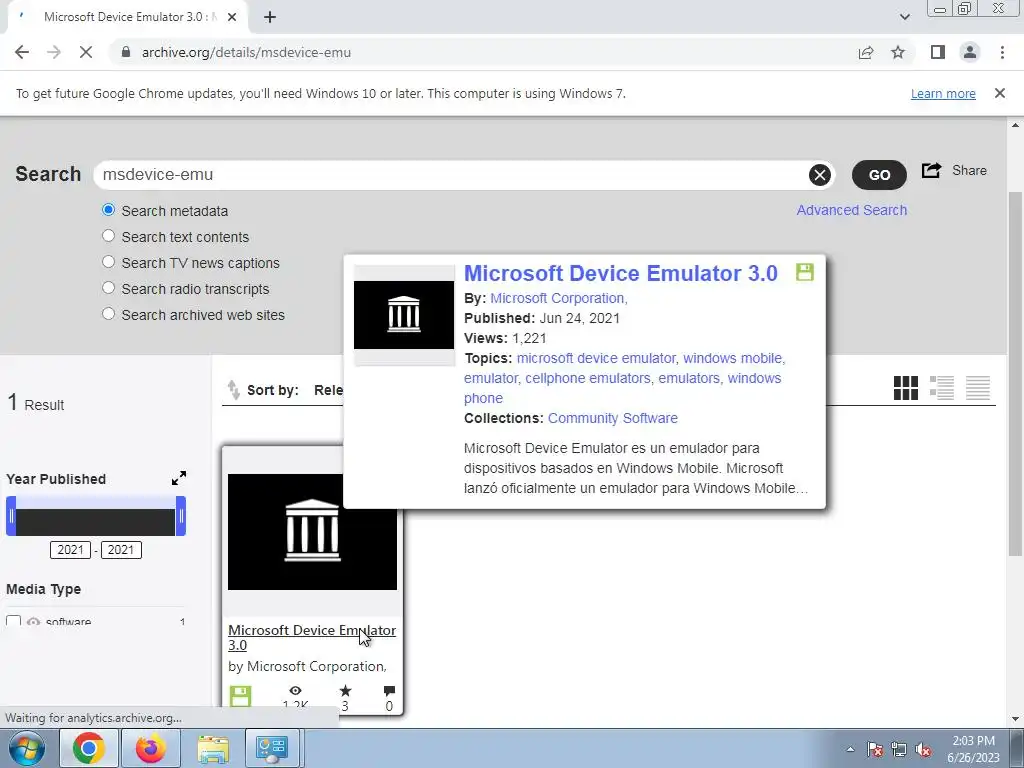Viewport: 1024px width, 768px height.
Task: Click the views eye icon on tile
Action: 295,690
